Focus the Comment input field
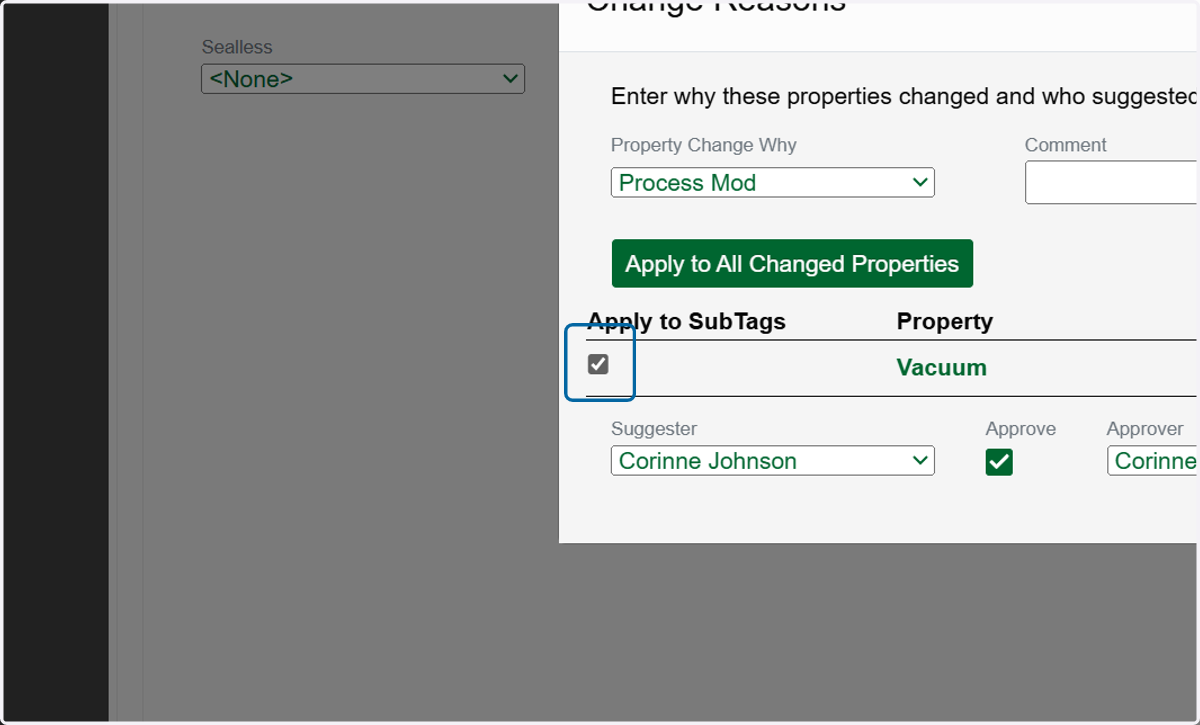This screenshot has height=725, width=1200. coord(1111,183)
